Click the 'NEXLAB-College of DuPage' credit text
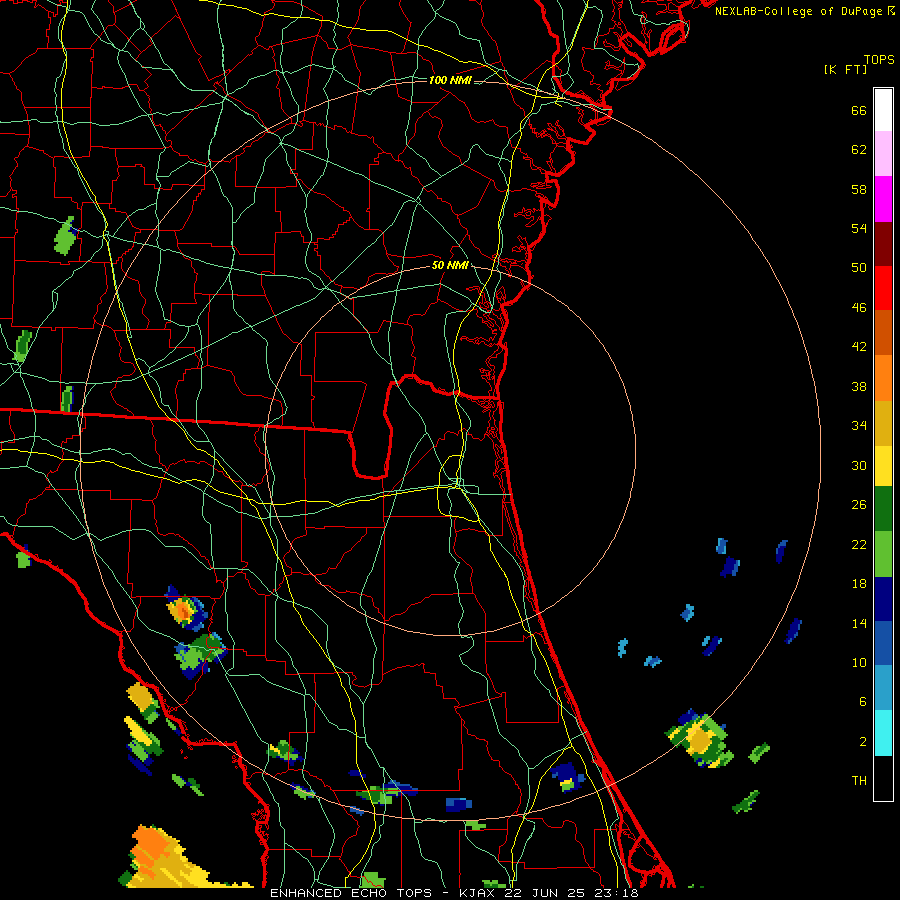 click(798, 11)
